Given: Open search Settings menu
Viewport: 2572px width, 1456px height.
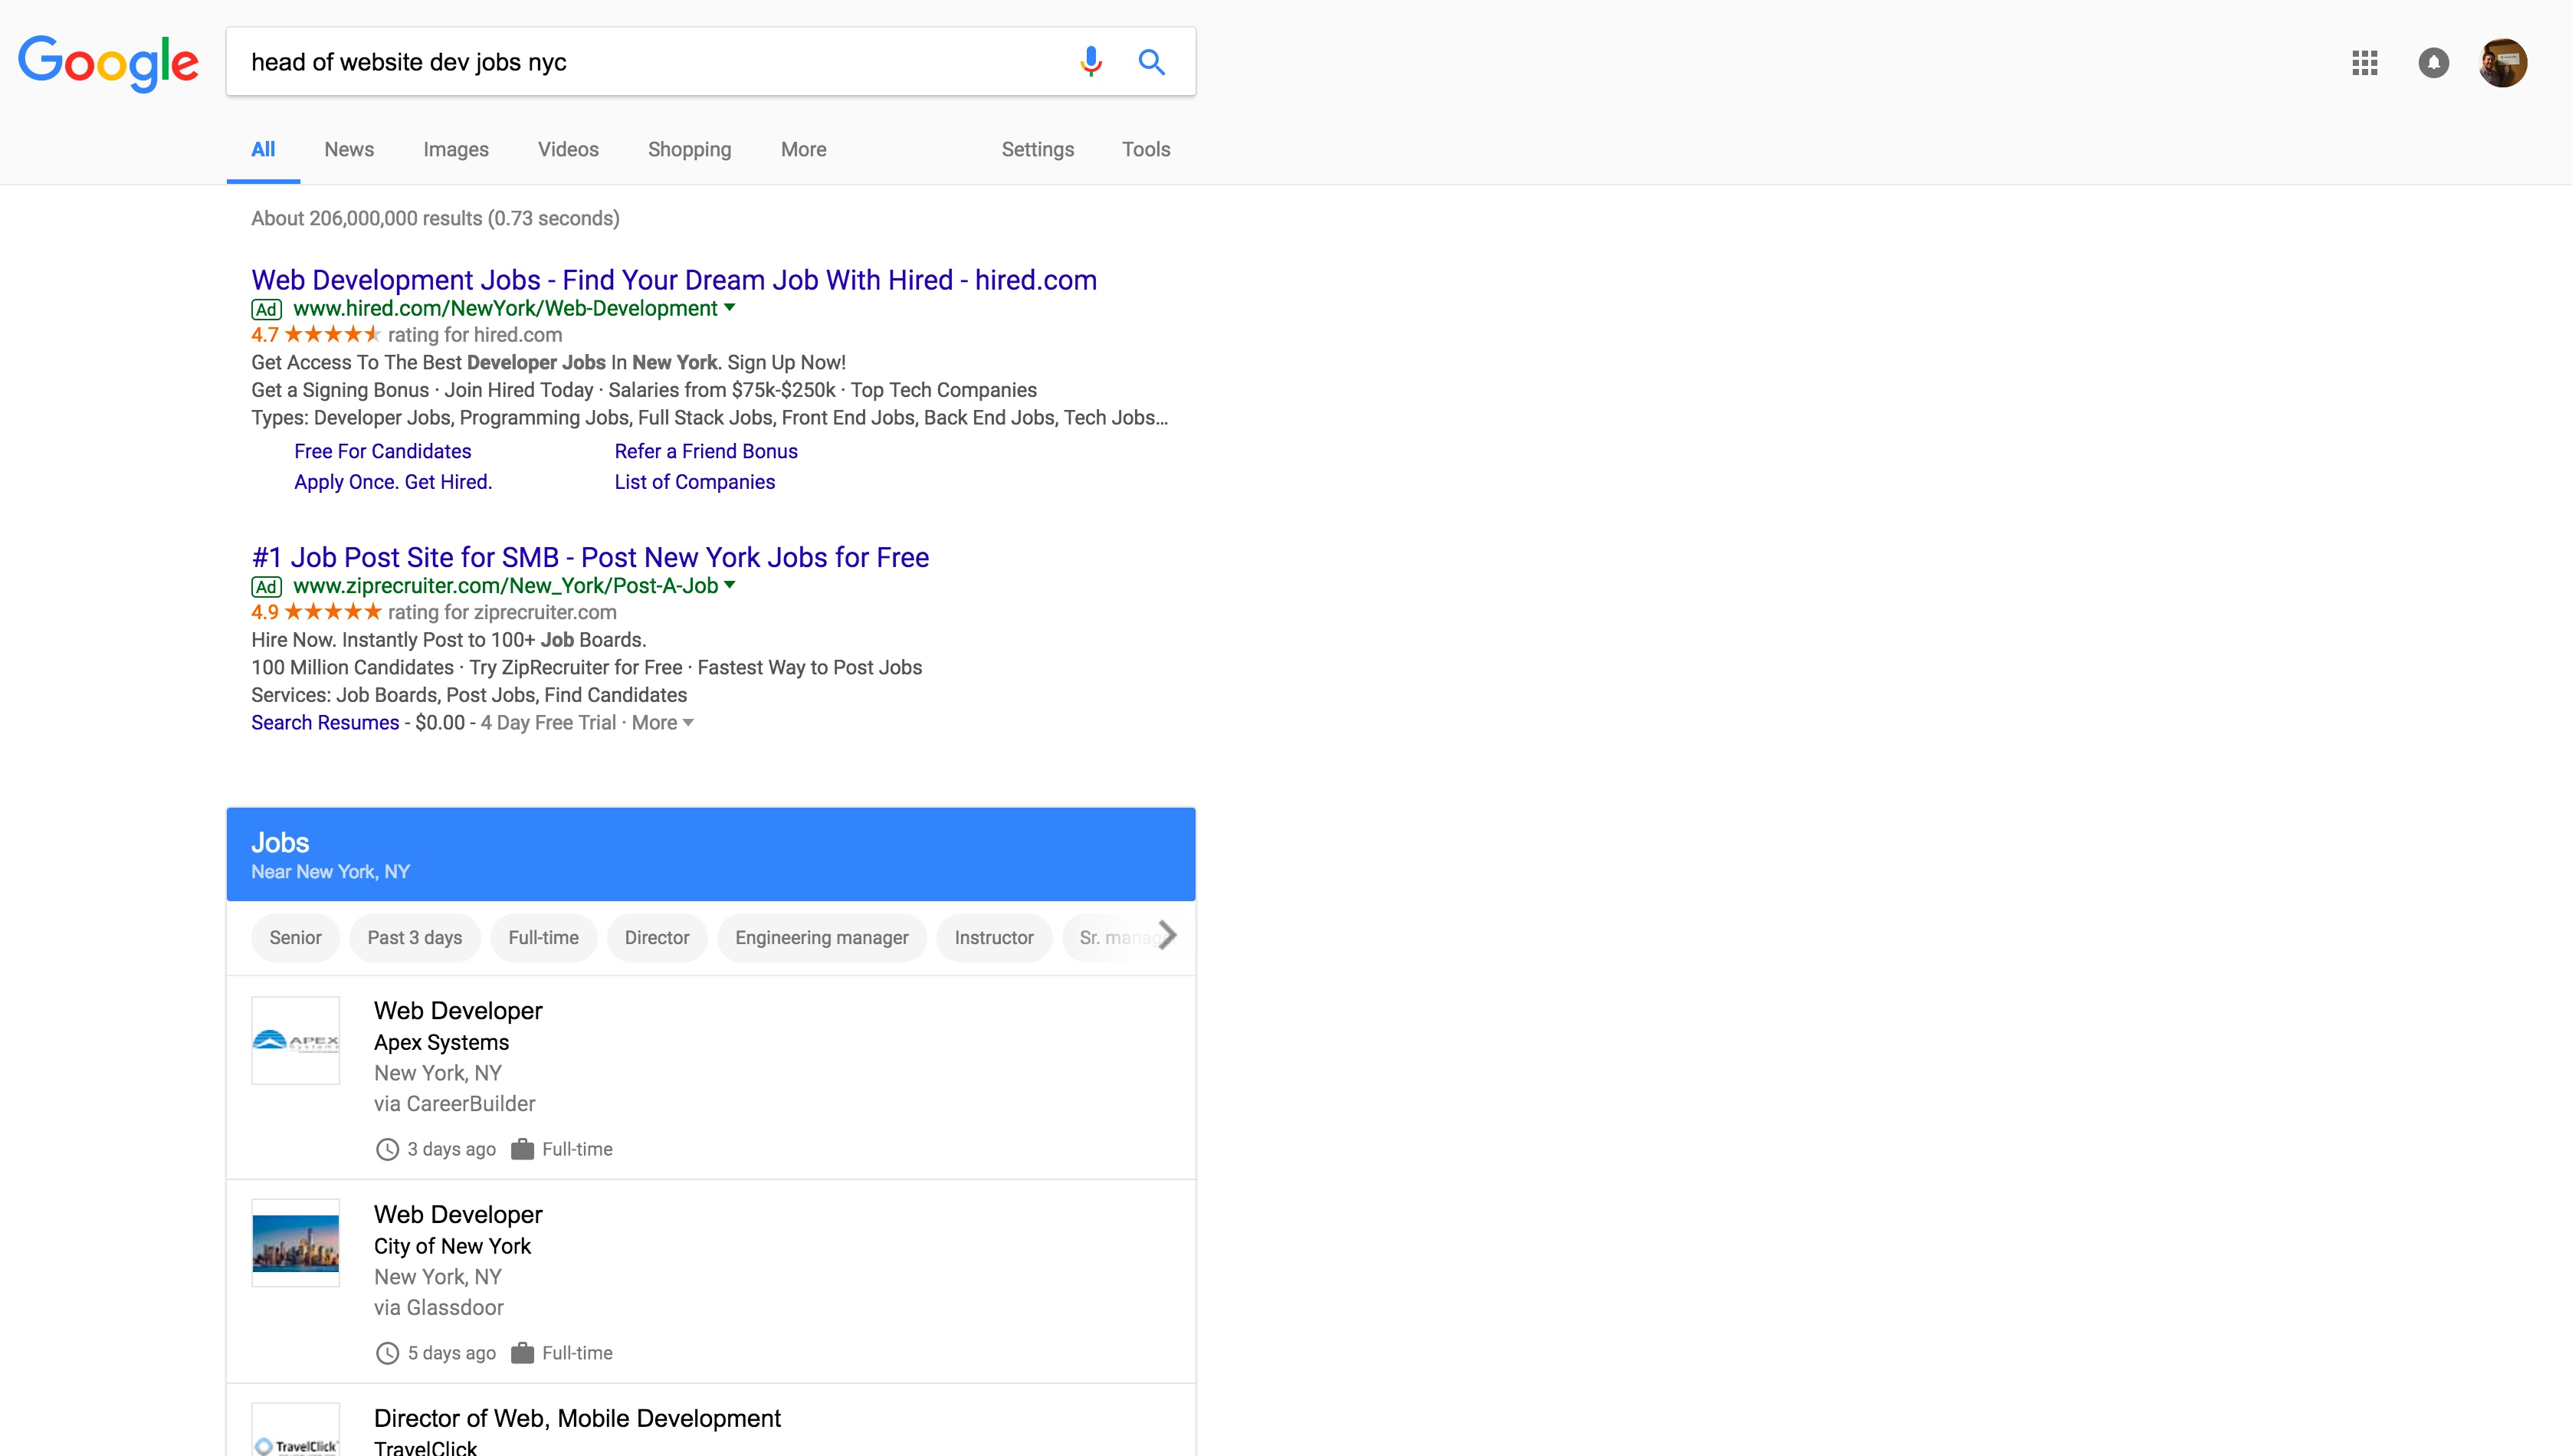Looking at the screenshot, I should [1038, 150].
